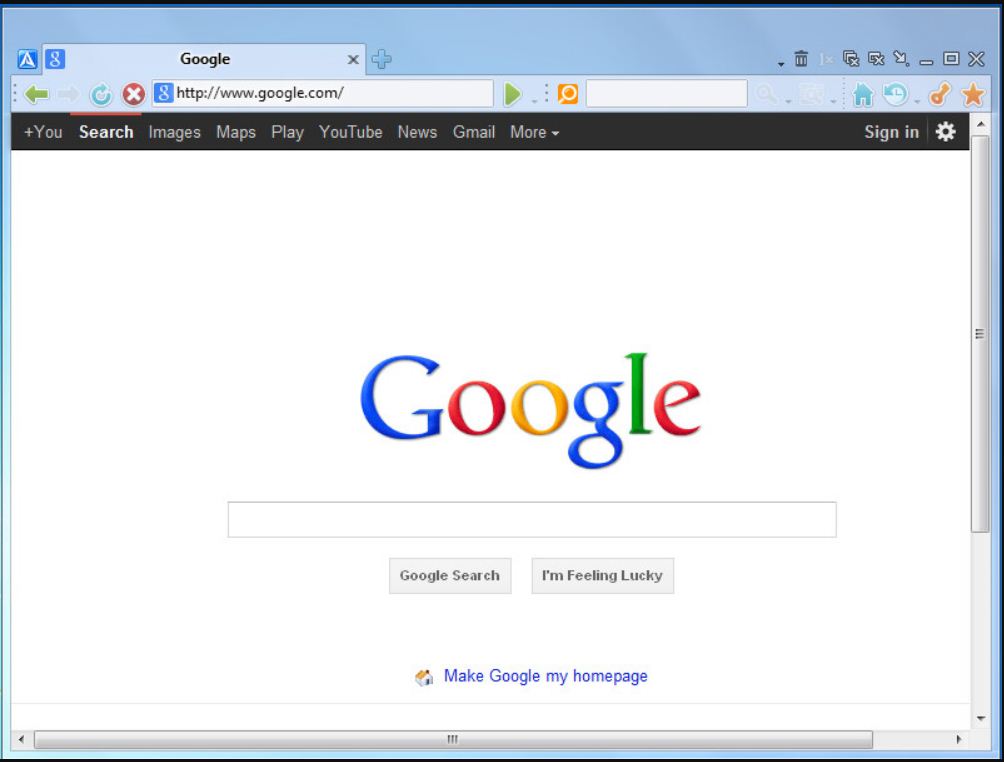Click the close-all-tabs icon
The height and width of the screenshot is (762, 1004).
click(x=851, y=59)
